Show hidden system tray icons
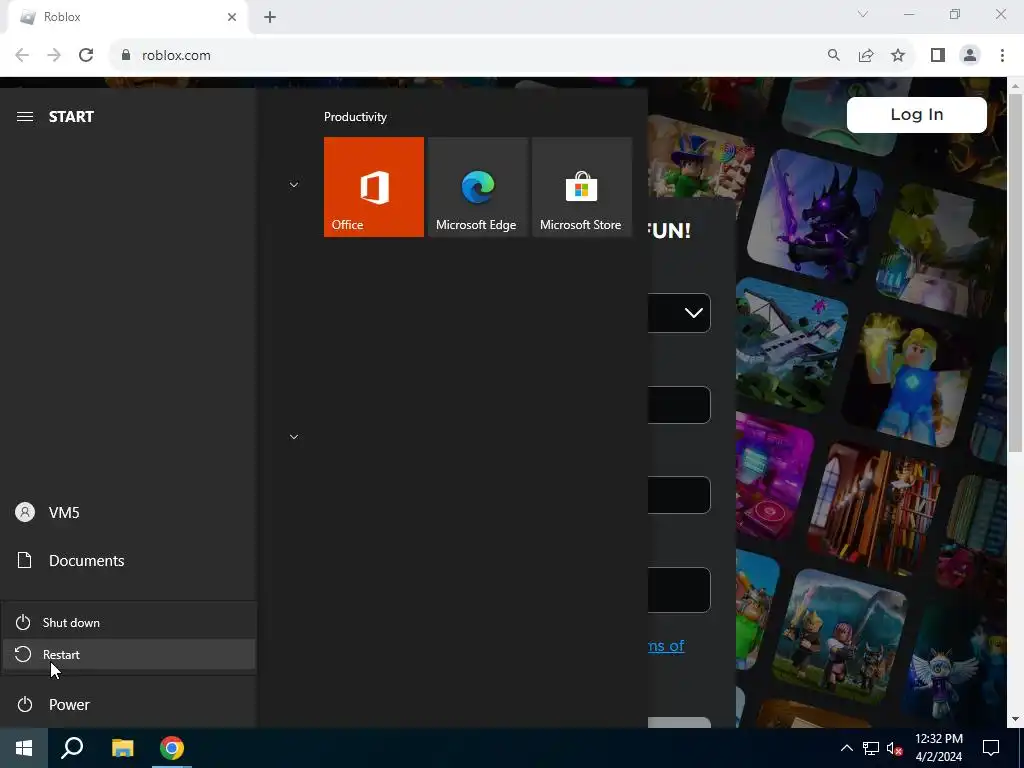 (x=846, y=748)
